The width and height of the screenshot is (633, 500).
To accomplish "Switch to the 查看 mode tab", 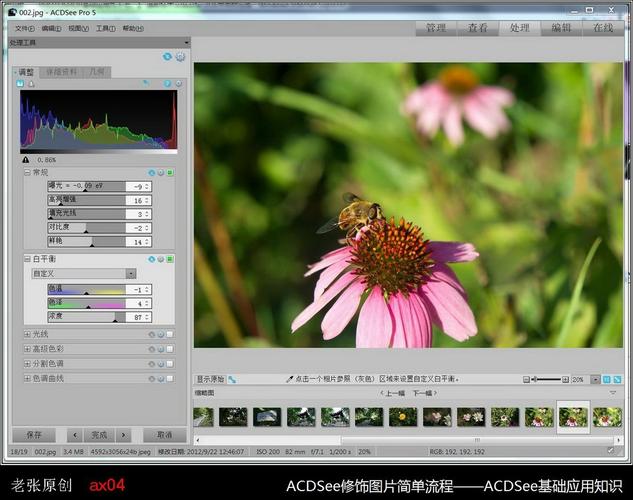I will point(478,28).
